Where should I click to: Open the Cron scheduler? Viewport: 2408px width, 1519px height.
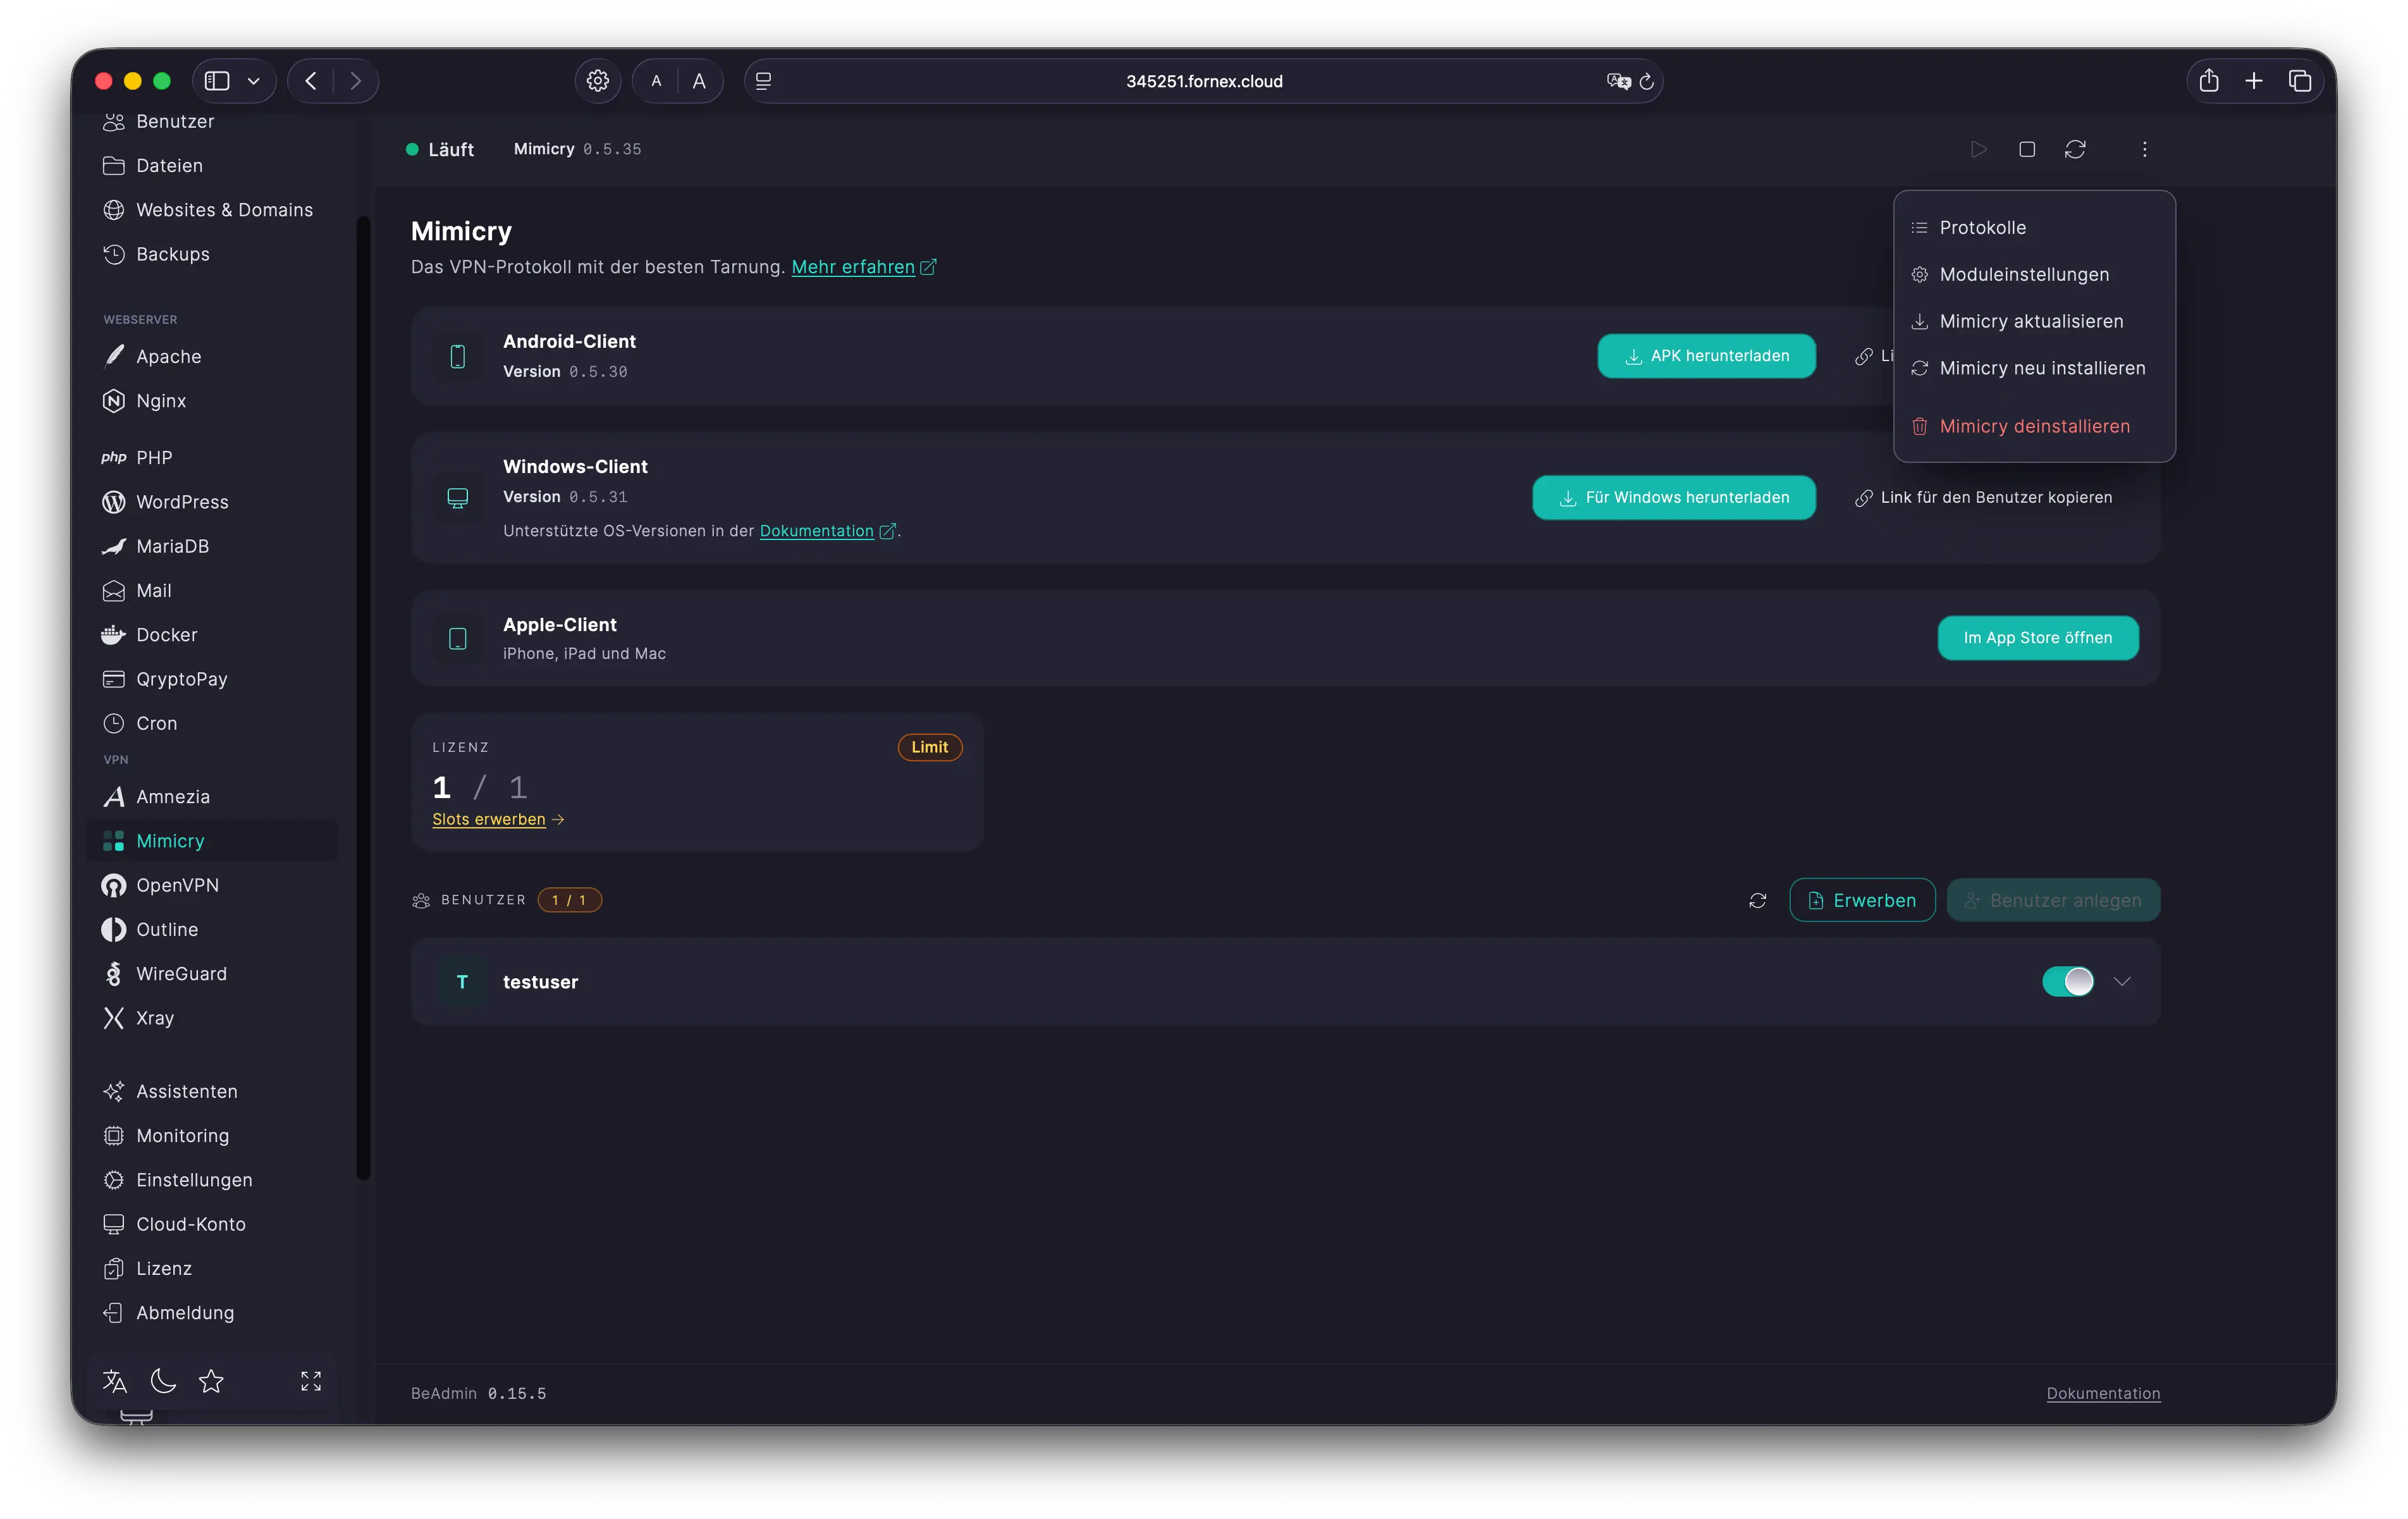[x=139, y=723]
